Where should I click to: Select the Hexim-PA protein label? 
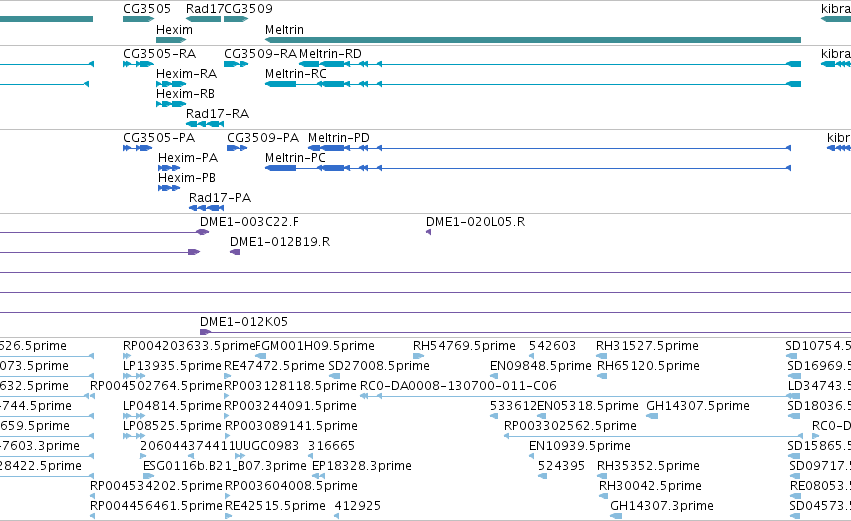(188, 158)
